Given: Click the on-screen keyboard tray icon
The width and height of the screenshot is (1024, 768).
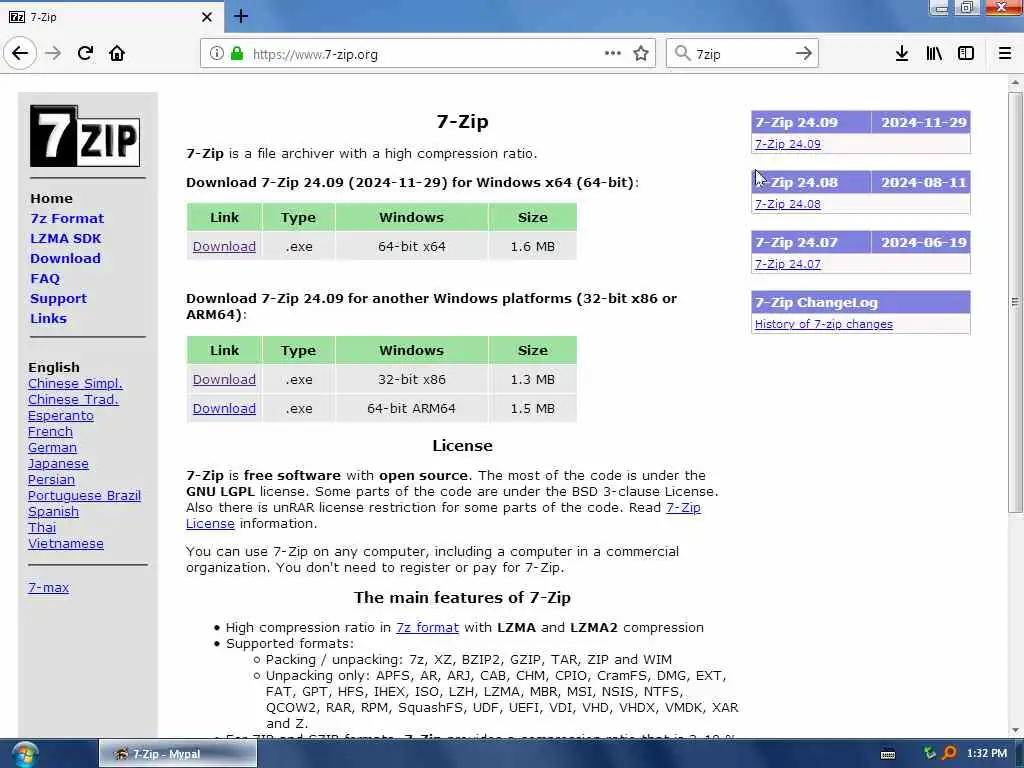Looking at the screenshot, I should click(x=888, y=754).
